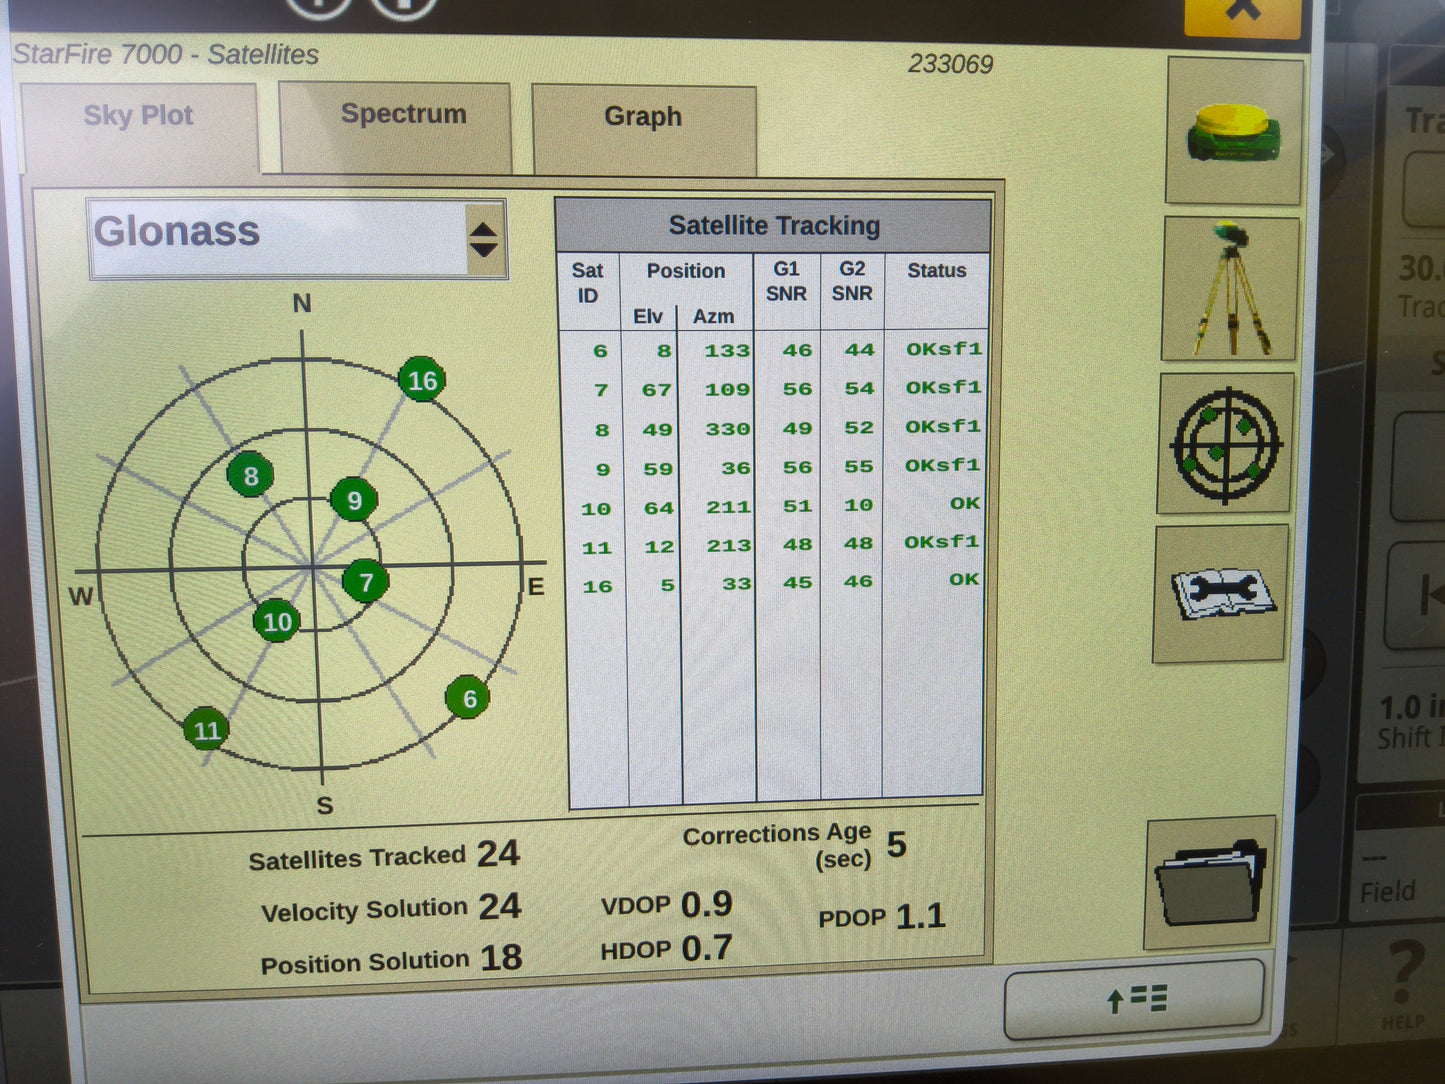Screen dimensions: 1445x1084
Task: Click Sat ID 11 in the table
Action: 596,548
